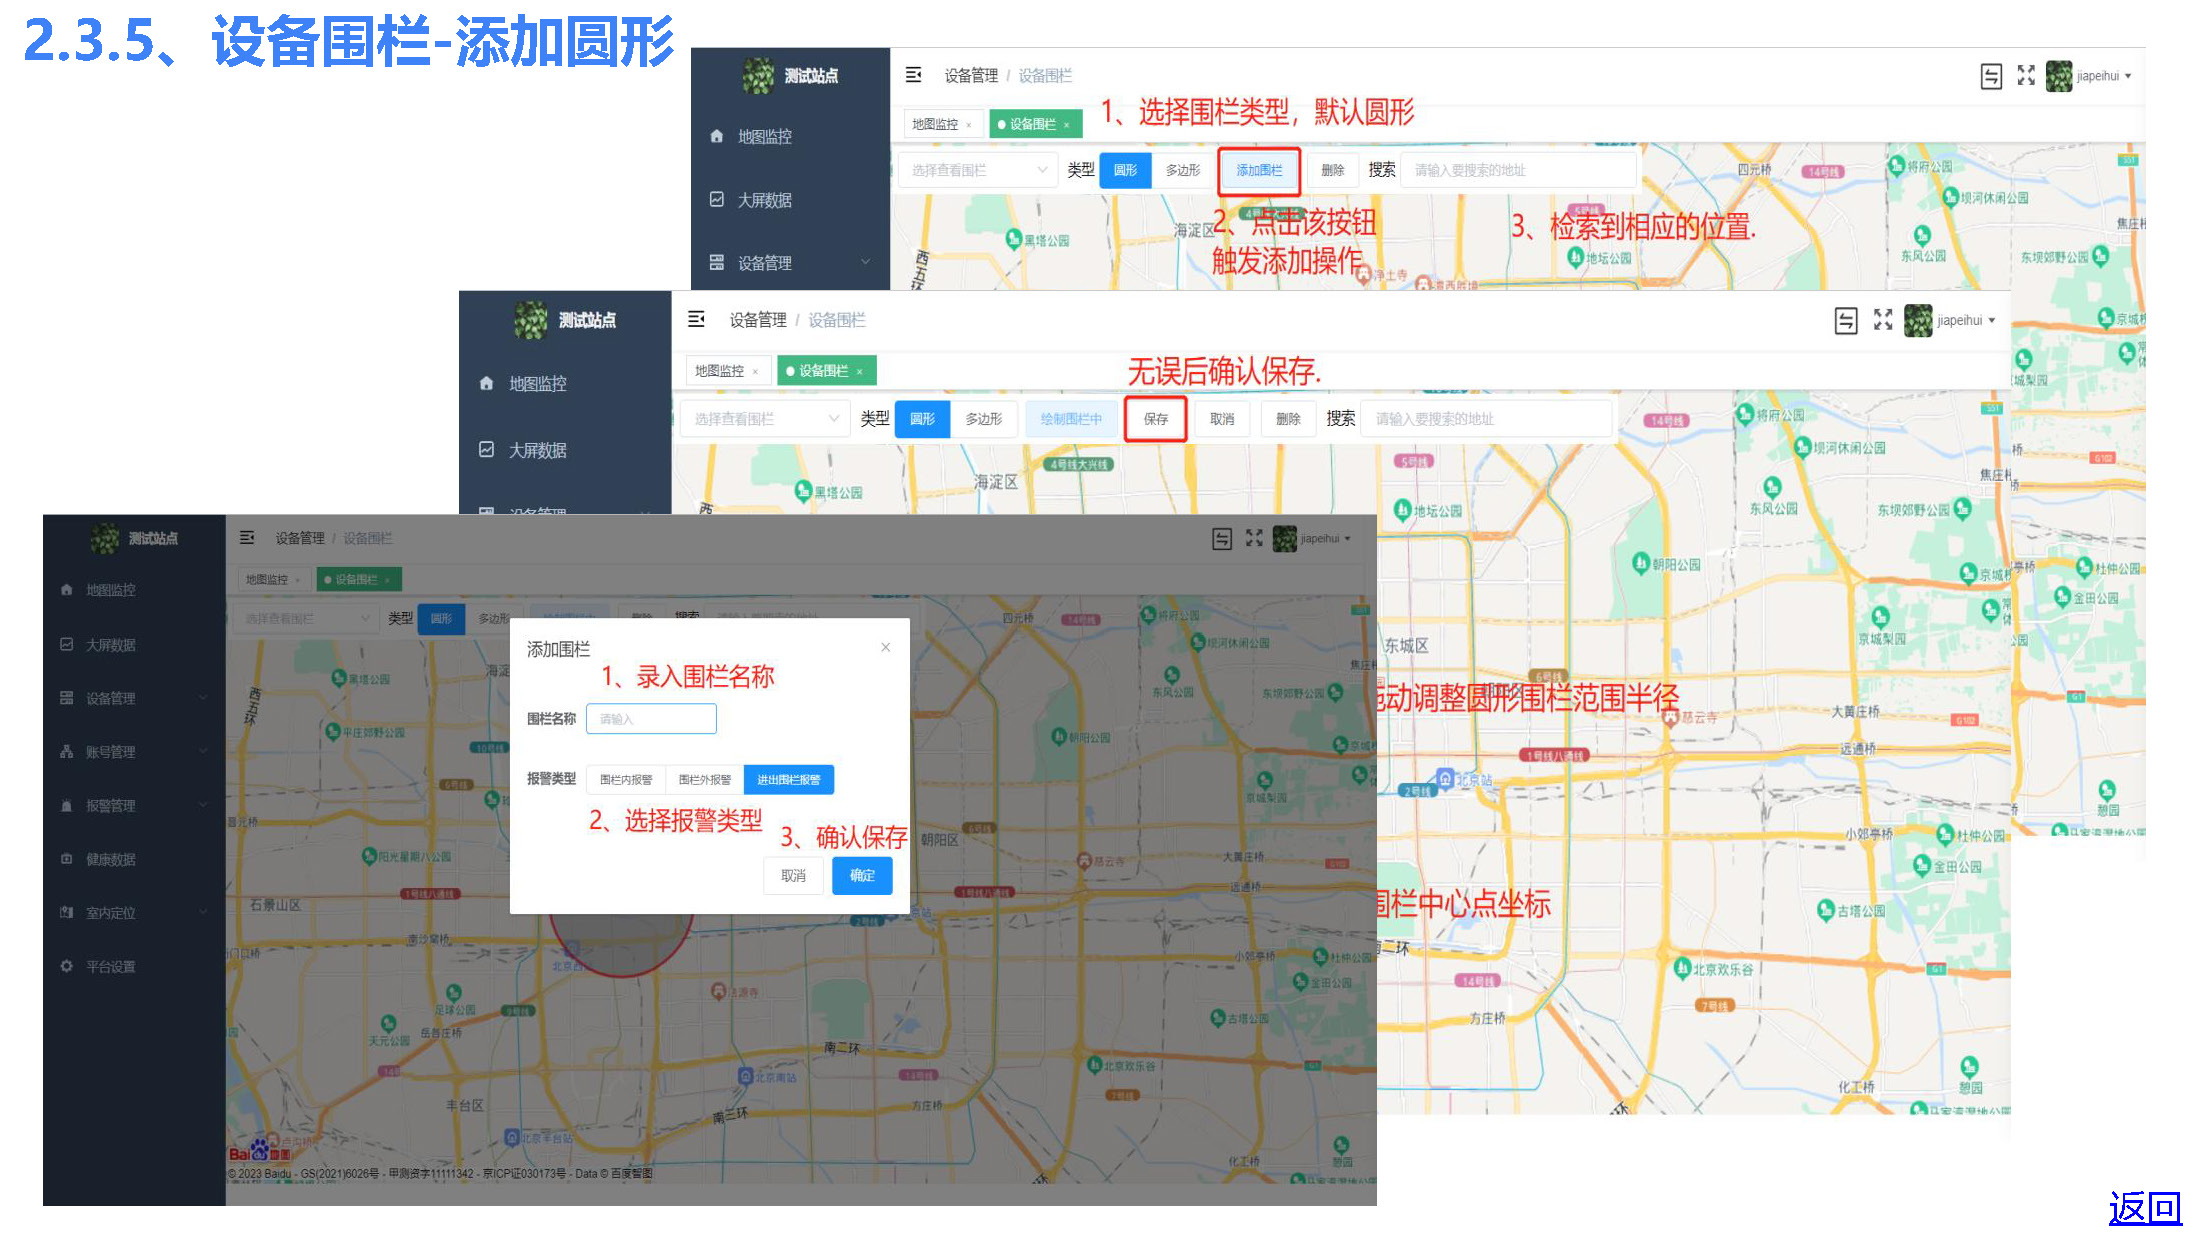This screenshot has width=2200, height=1238.
Task: Click 设备管理 icon in top screenshot sidebar
Action: pos(716,262)
